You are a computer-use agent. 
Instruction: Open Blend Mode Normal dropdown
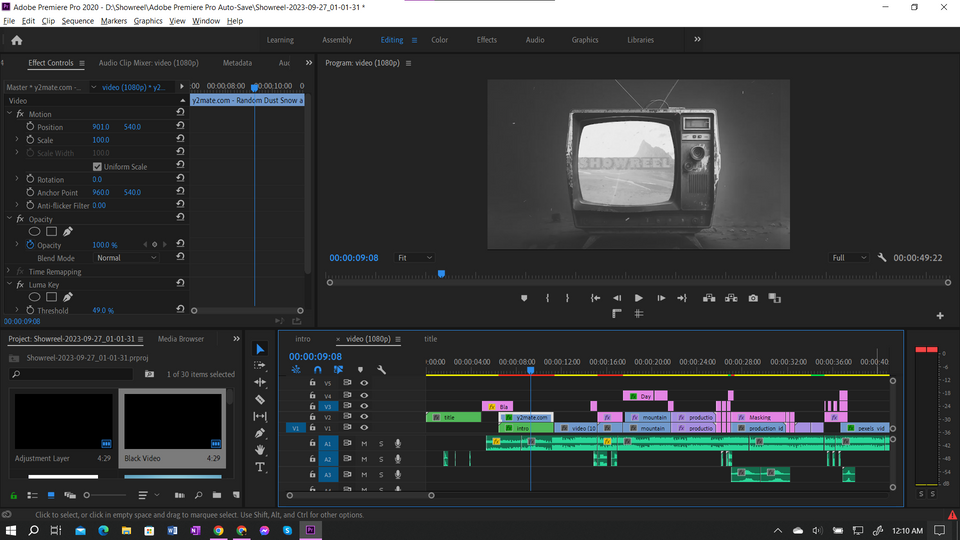click(x=127, y=258)
